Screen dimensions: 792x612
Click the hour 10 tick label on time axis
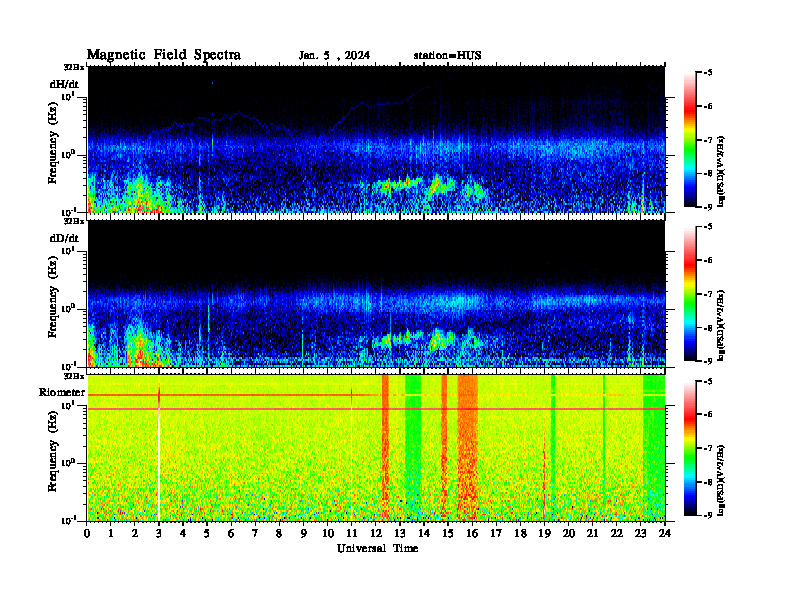pos(328,534)
